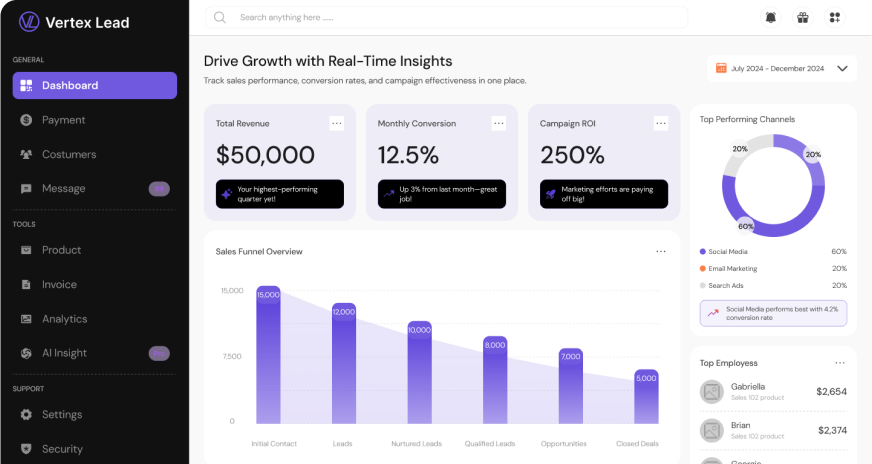Click the notification bell icon
The height and width of the screenshot is (464, 872).
tap(770, 17)
